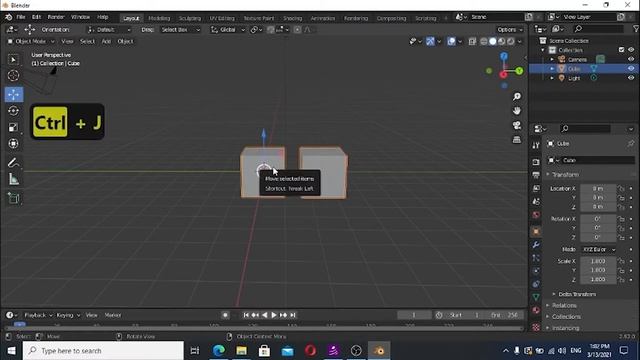Image resolution: width=640 pixels, height=360 pixels.
Task: Open the Object Data properties tab
Action: click(x=536, y=297)
